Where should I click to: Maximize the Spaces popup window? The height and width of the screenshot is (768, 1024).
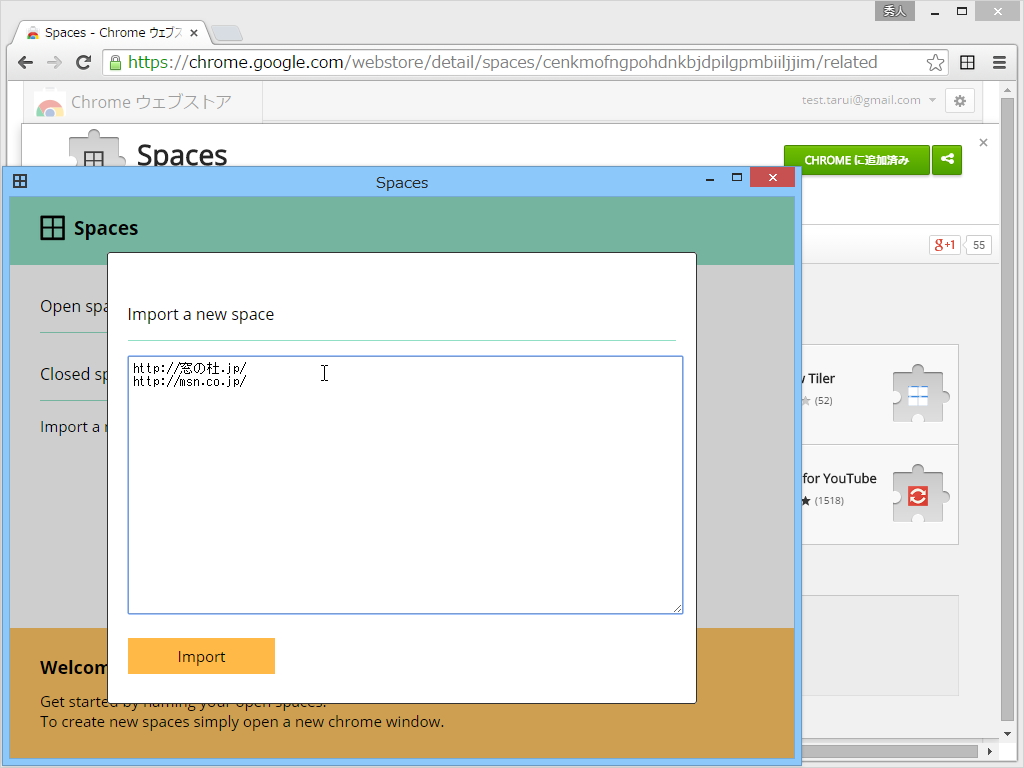[x=737, y=178]
